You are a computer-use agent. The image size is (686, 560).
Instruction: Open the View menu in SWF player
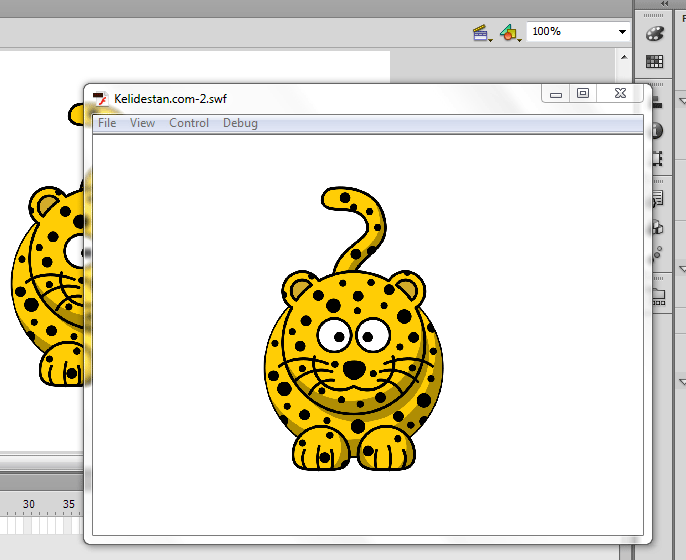coord(142,123)
